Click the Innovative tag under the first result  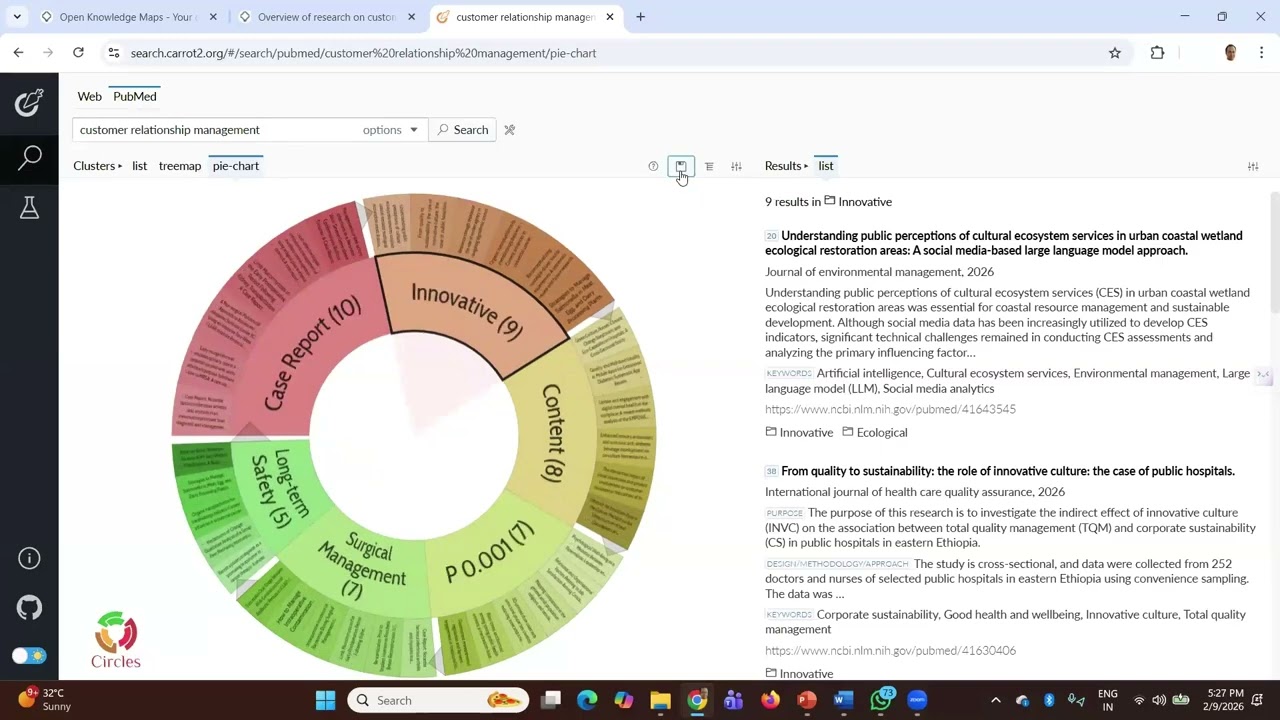pos(799,433)
